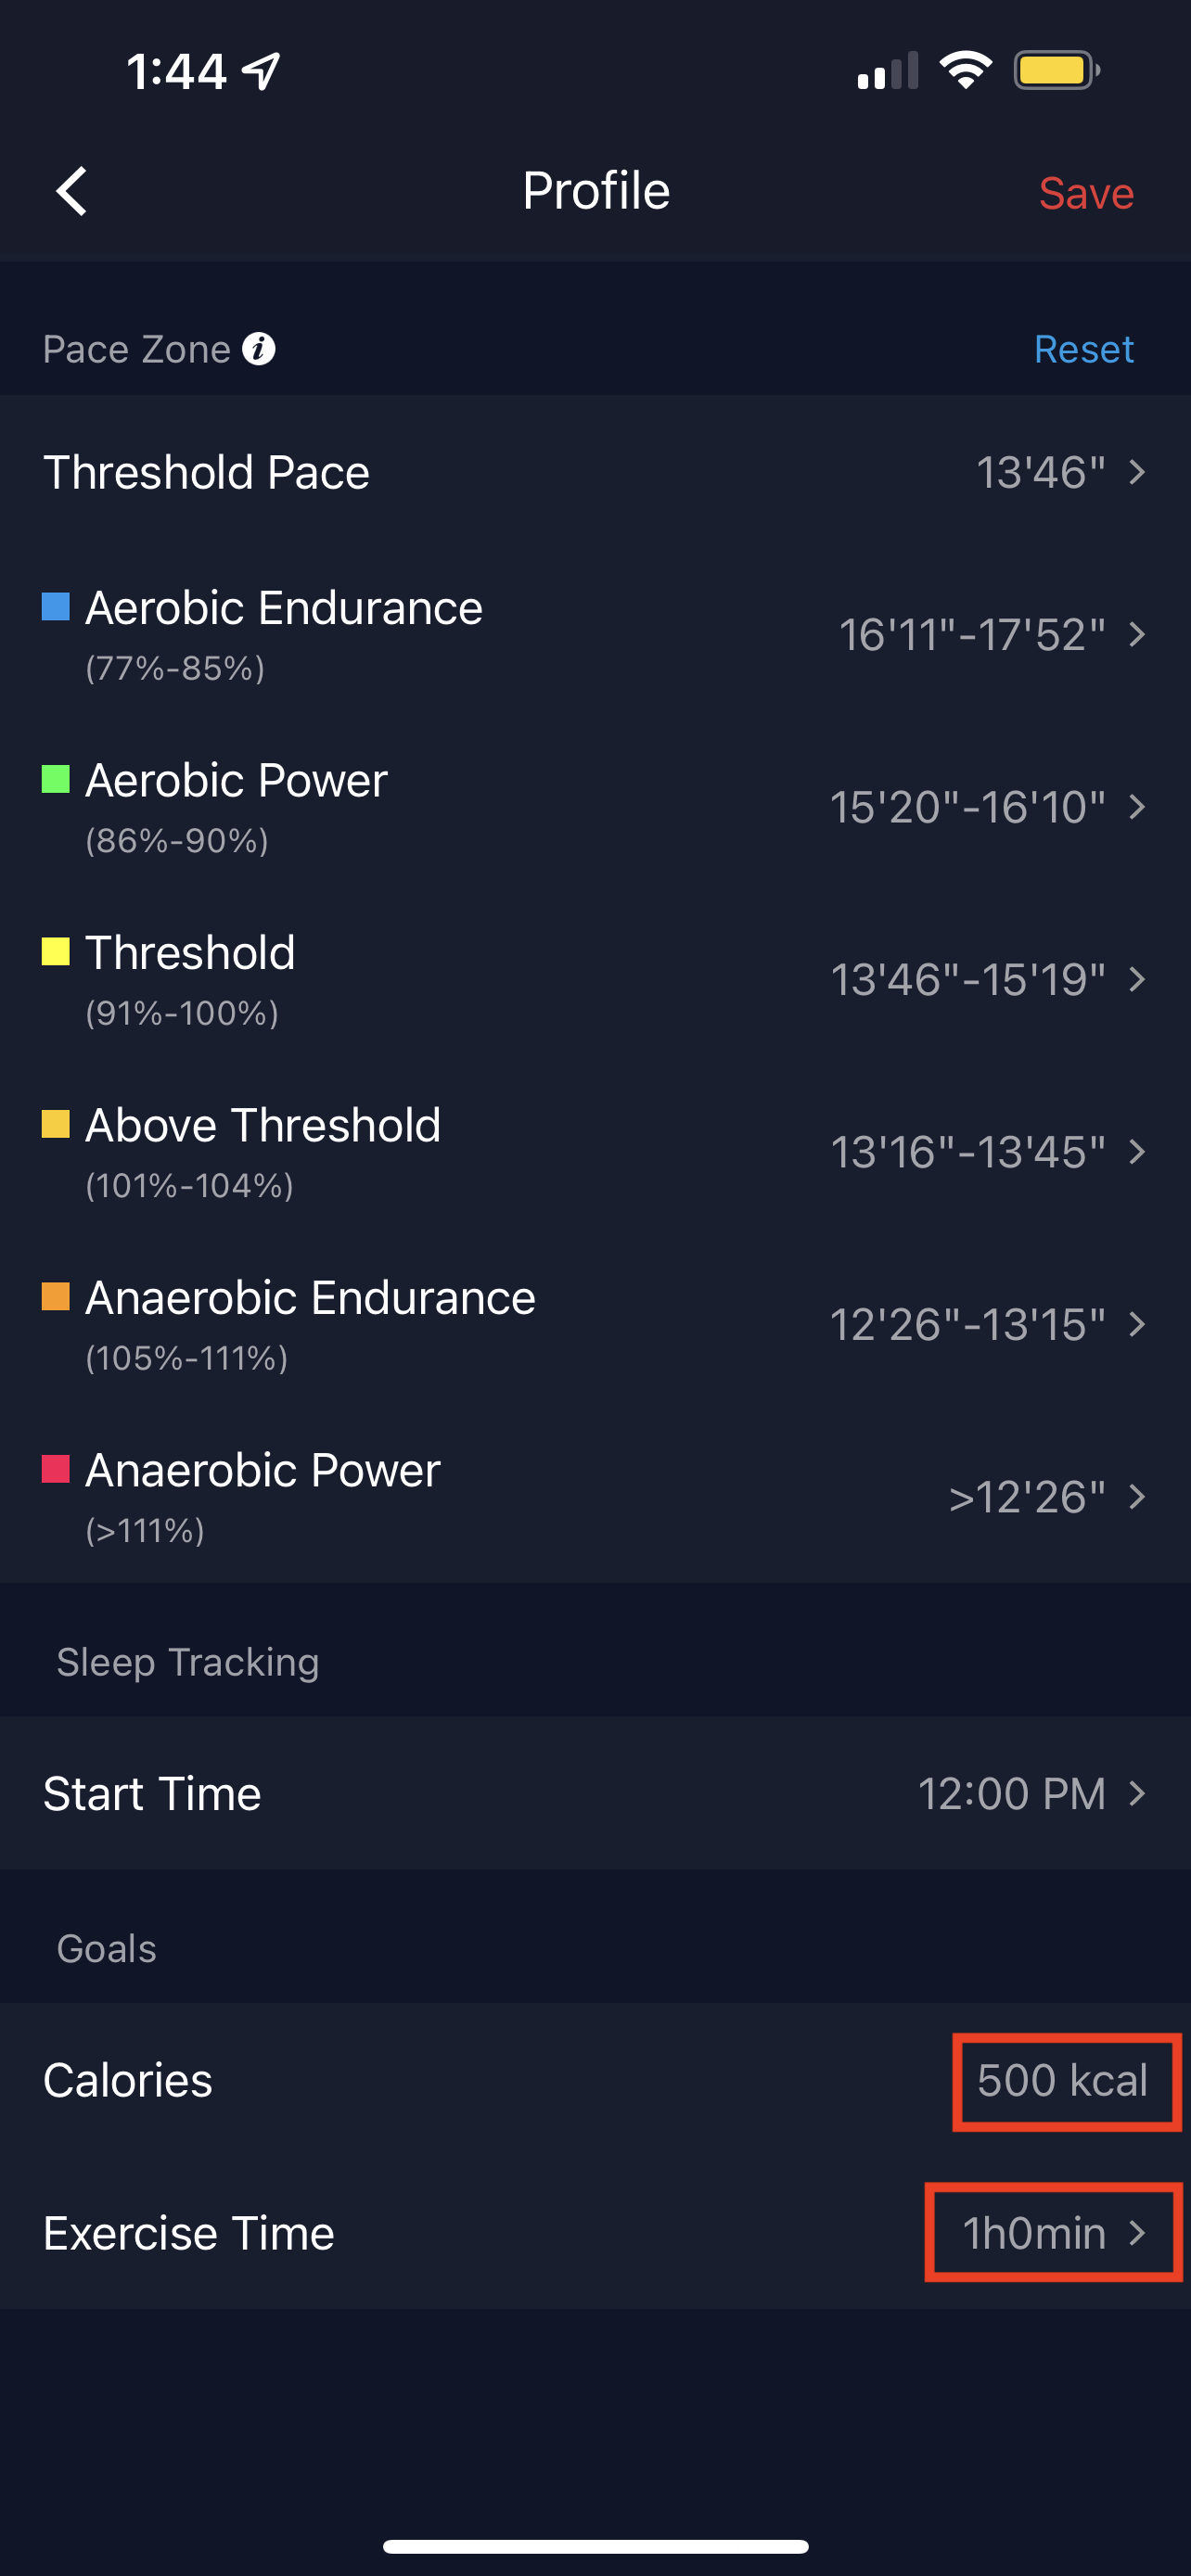This screenshot has height=2576, width=1191.
Task: Select the Above Threshold zone row
Action: pos(595,1152)
